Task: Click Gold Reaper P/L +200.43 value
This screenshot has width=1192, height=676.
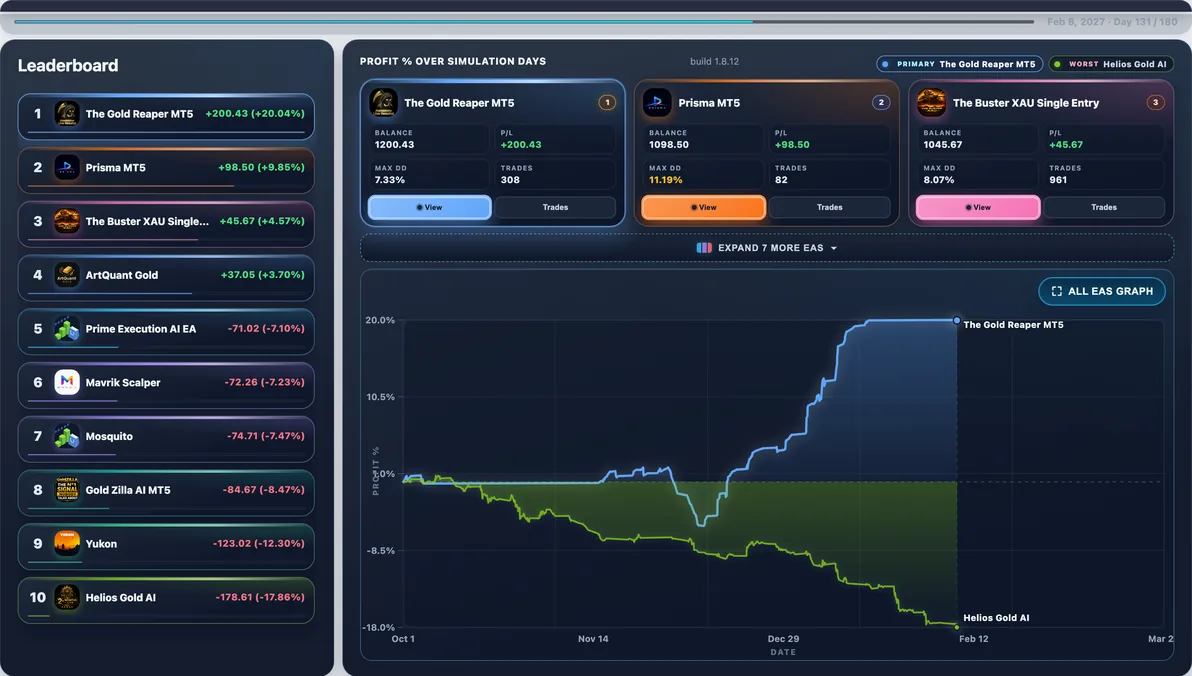Action: click(x=521, y=144)
